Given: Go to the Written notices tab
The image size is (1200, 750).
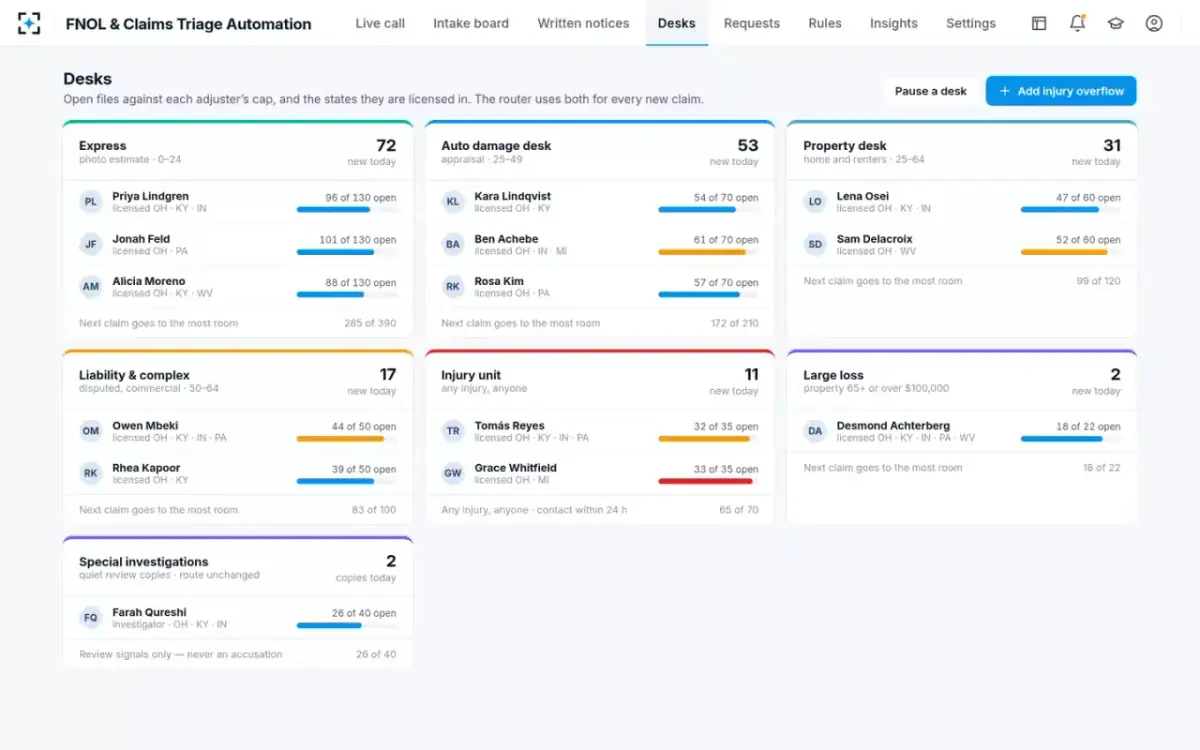Looking at the screenshot, I should pos(583,23).
